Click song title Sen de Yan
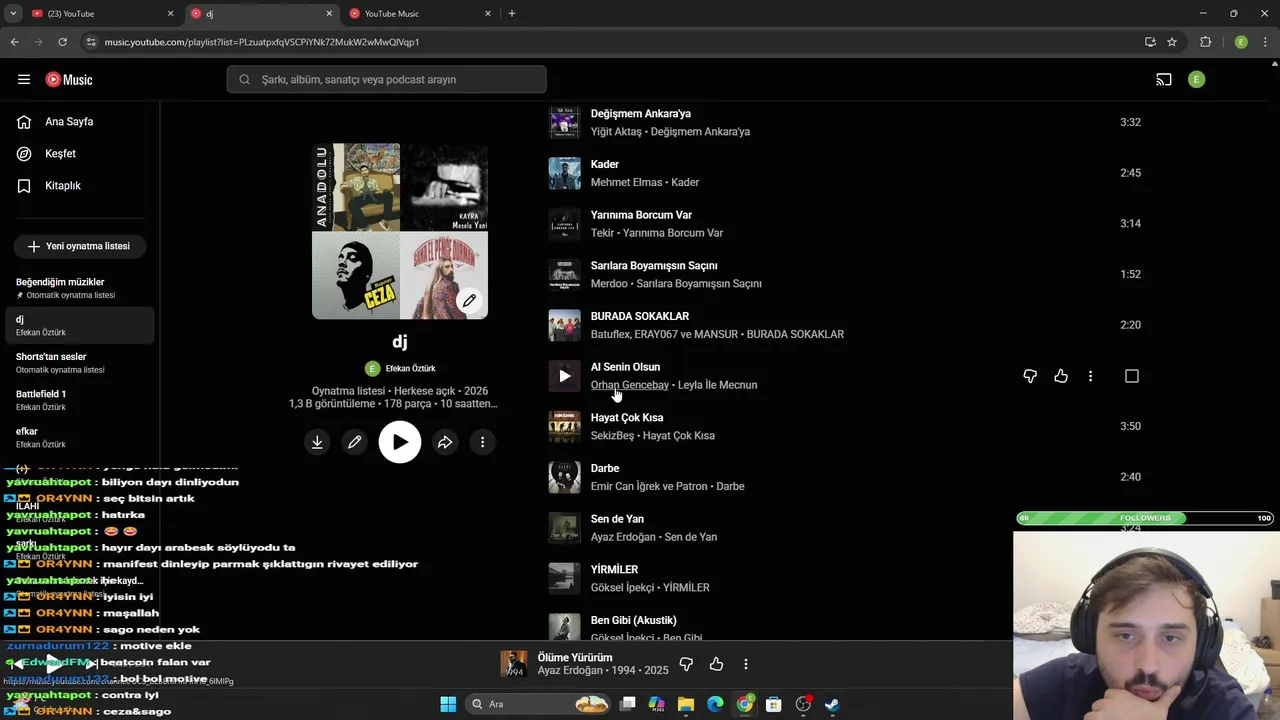Image resolution: width=1280 pixels, height=720 pixels. click(x=617, y=519)
